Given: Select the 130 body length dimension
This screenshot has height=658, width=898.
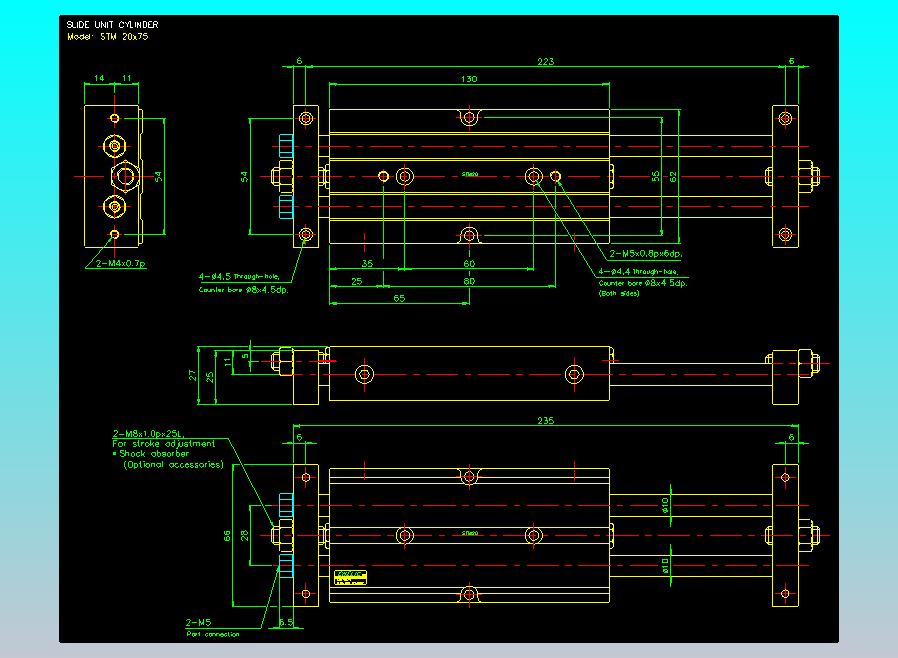Looking at the screenshot, I should pos(468,79).
